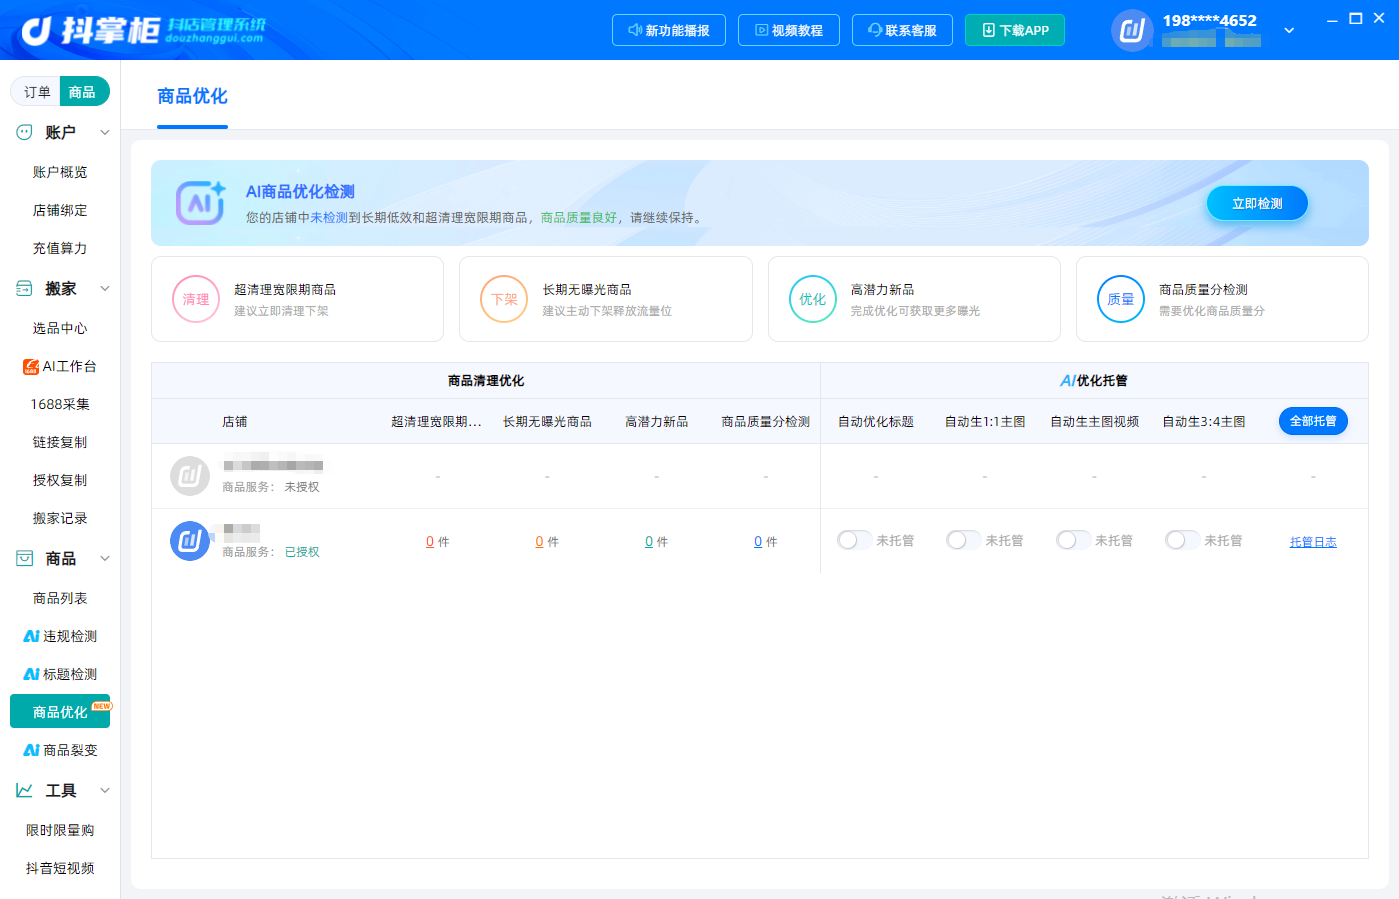Open 授权复制 menu item
This screenshot has width=1399, height=899.
coord(60,480)
